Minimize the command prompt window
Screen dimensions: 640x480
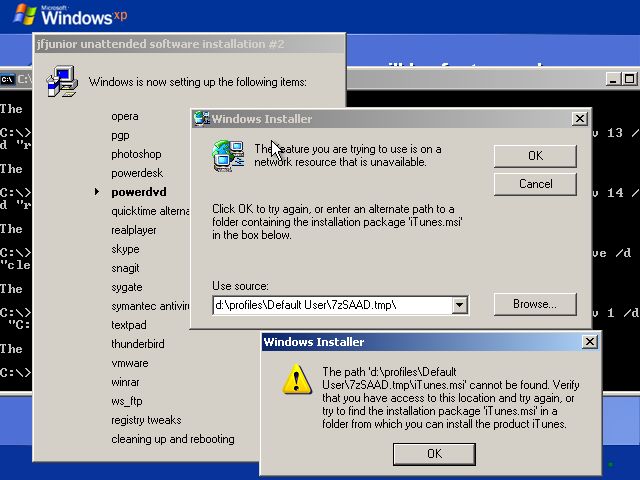pyautogui.click(x=612, y=79)
